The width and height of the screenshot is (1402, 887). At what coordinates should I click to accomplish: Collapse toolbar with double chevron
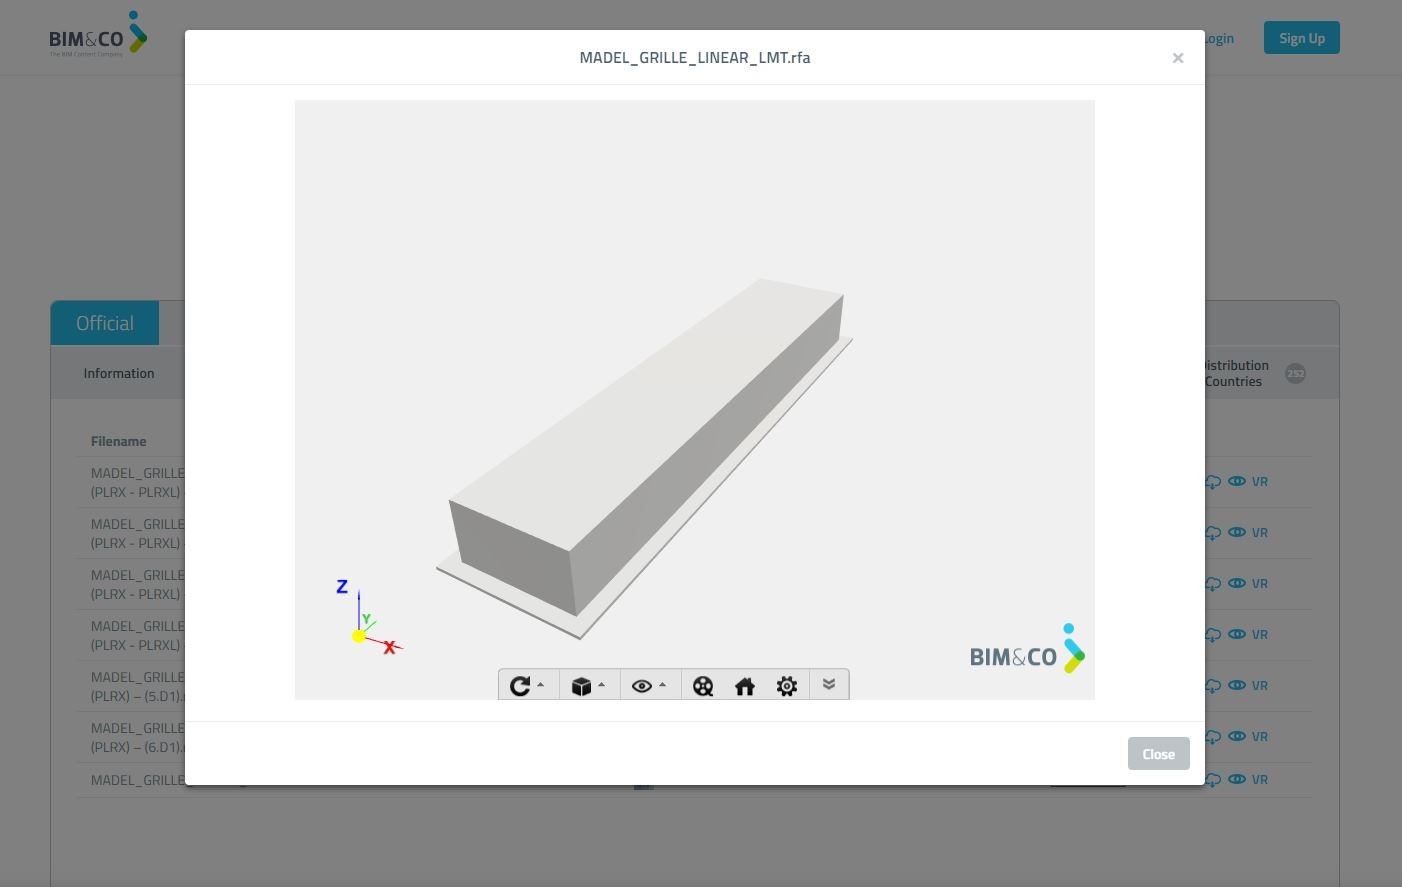[x=829, y=684]
